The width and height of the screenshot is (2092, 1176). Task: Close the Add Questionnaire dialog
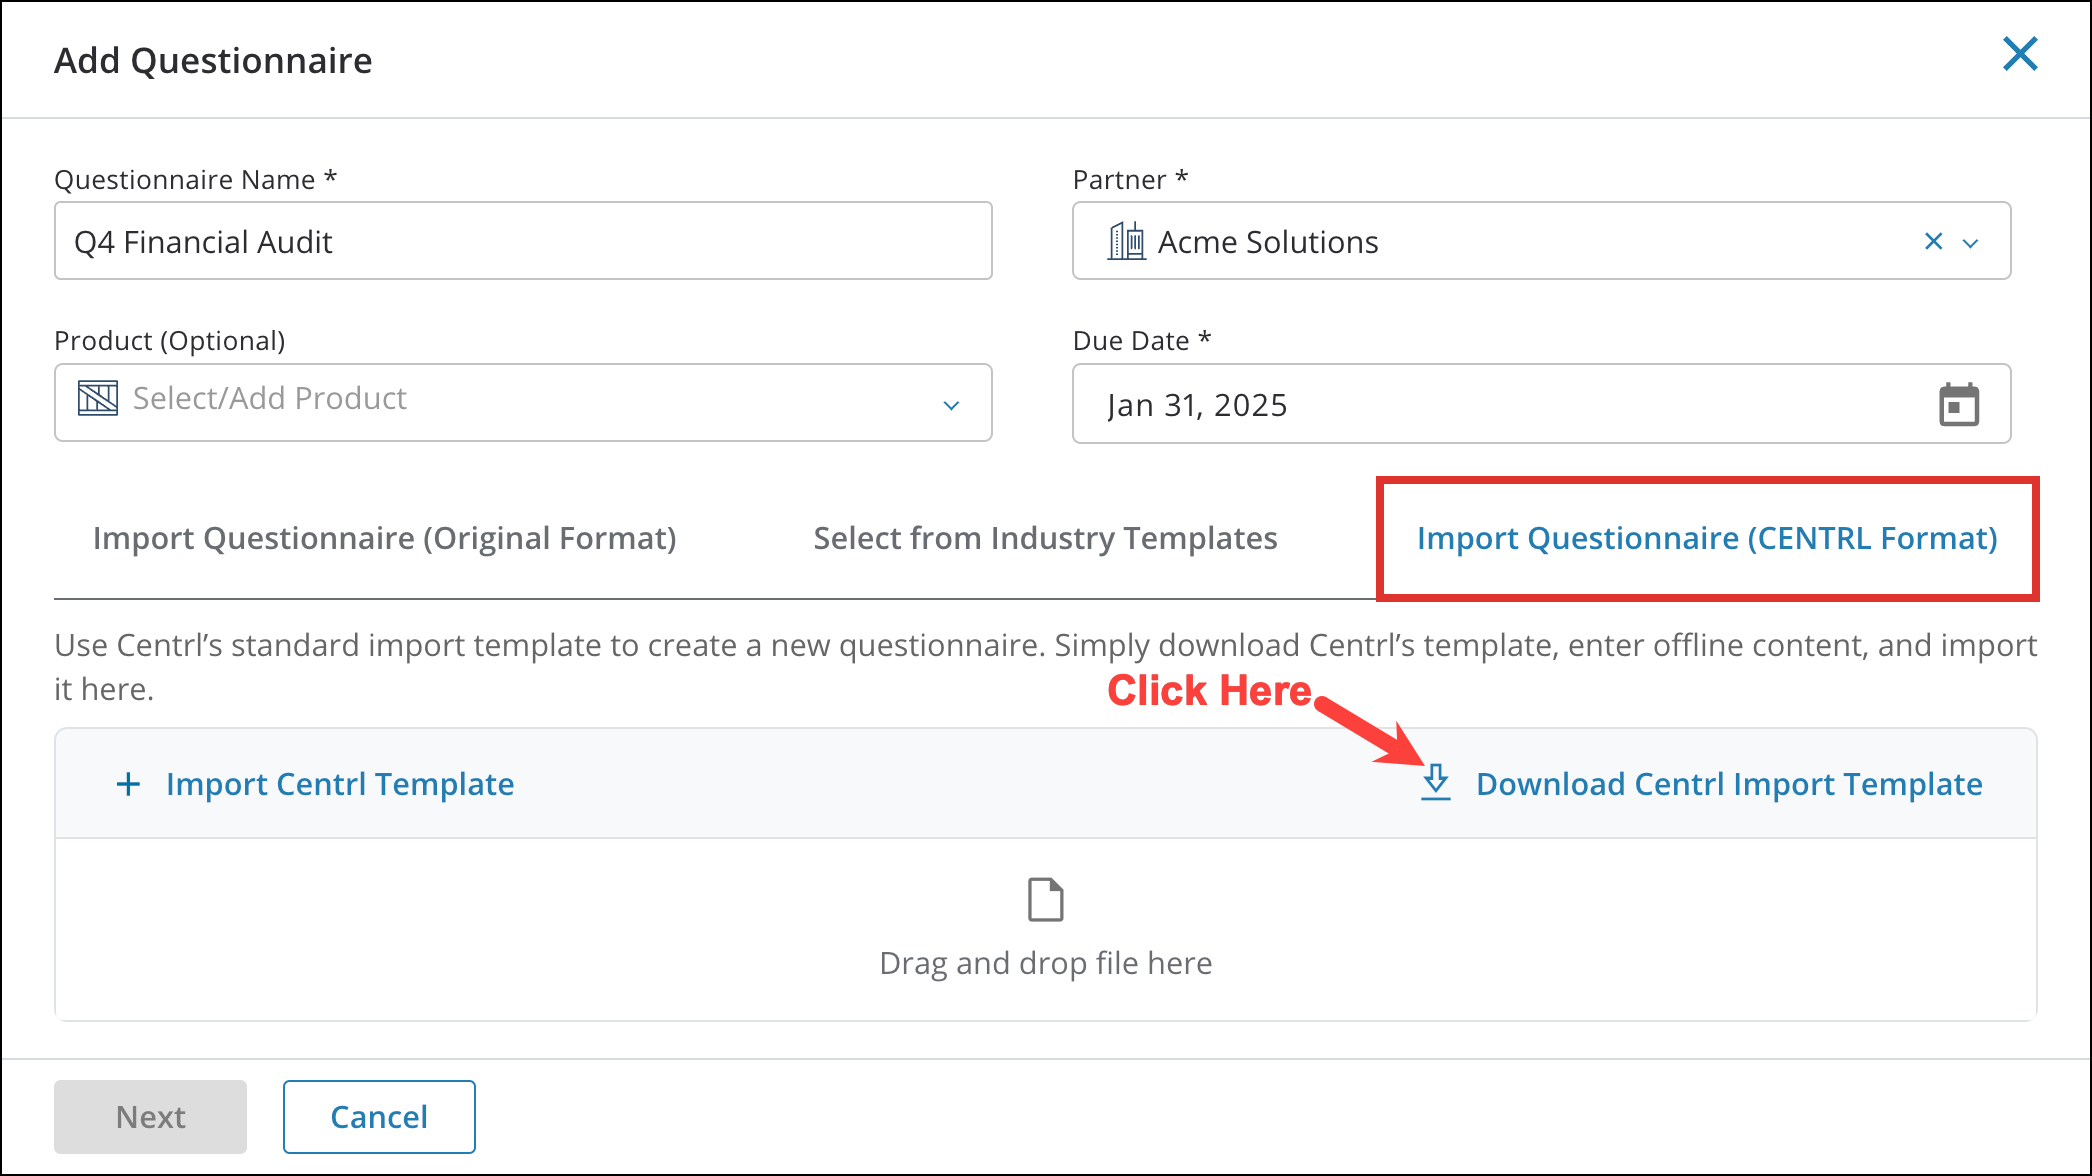click(x=2020, y=55)
